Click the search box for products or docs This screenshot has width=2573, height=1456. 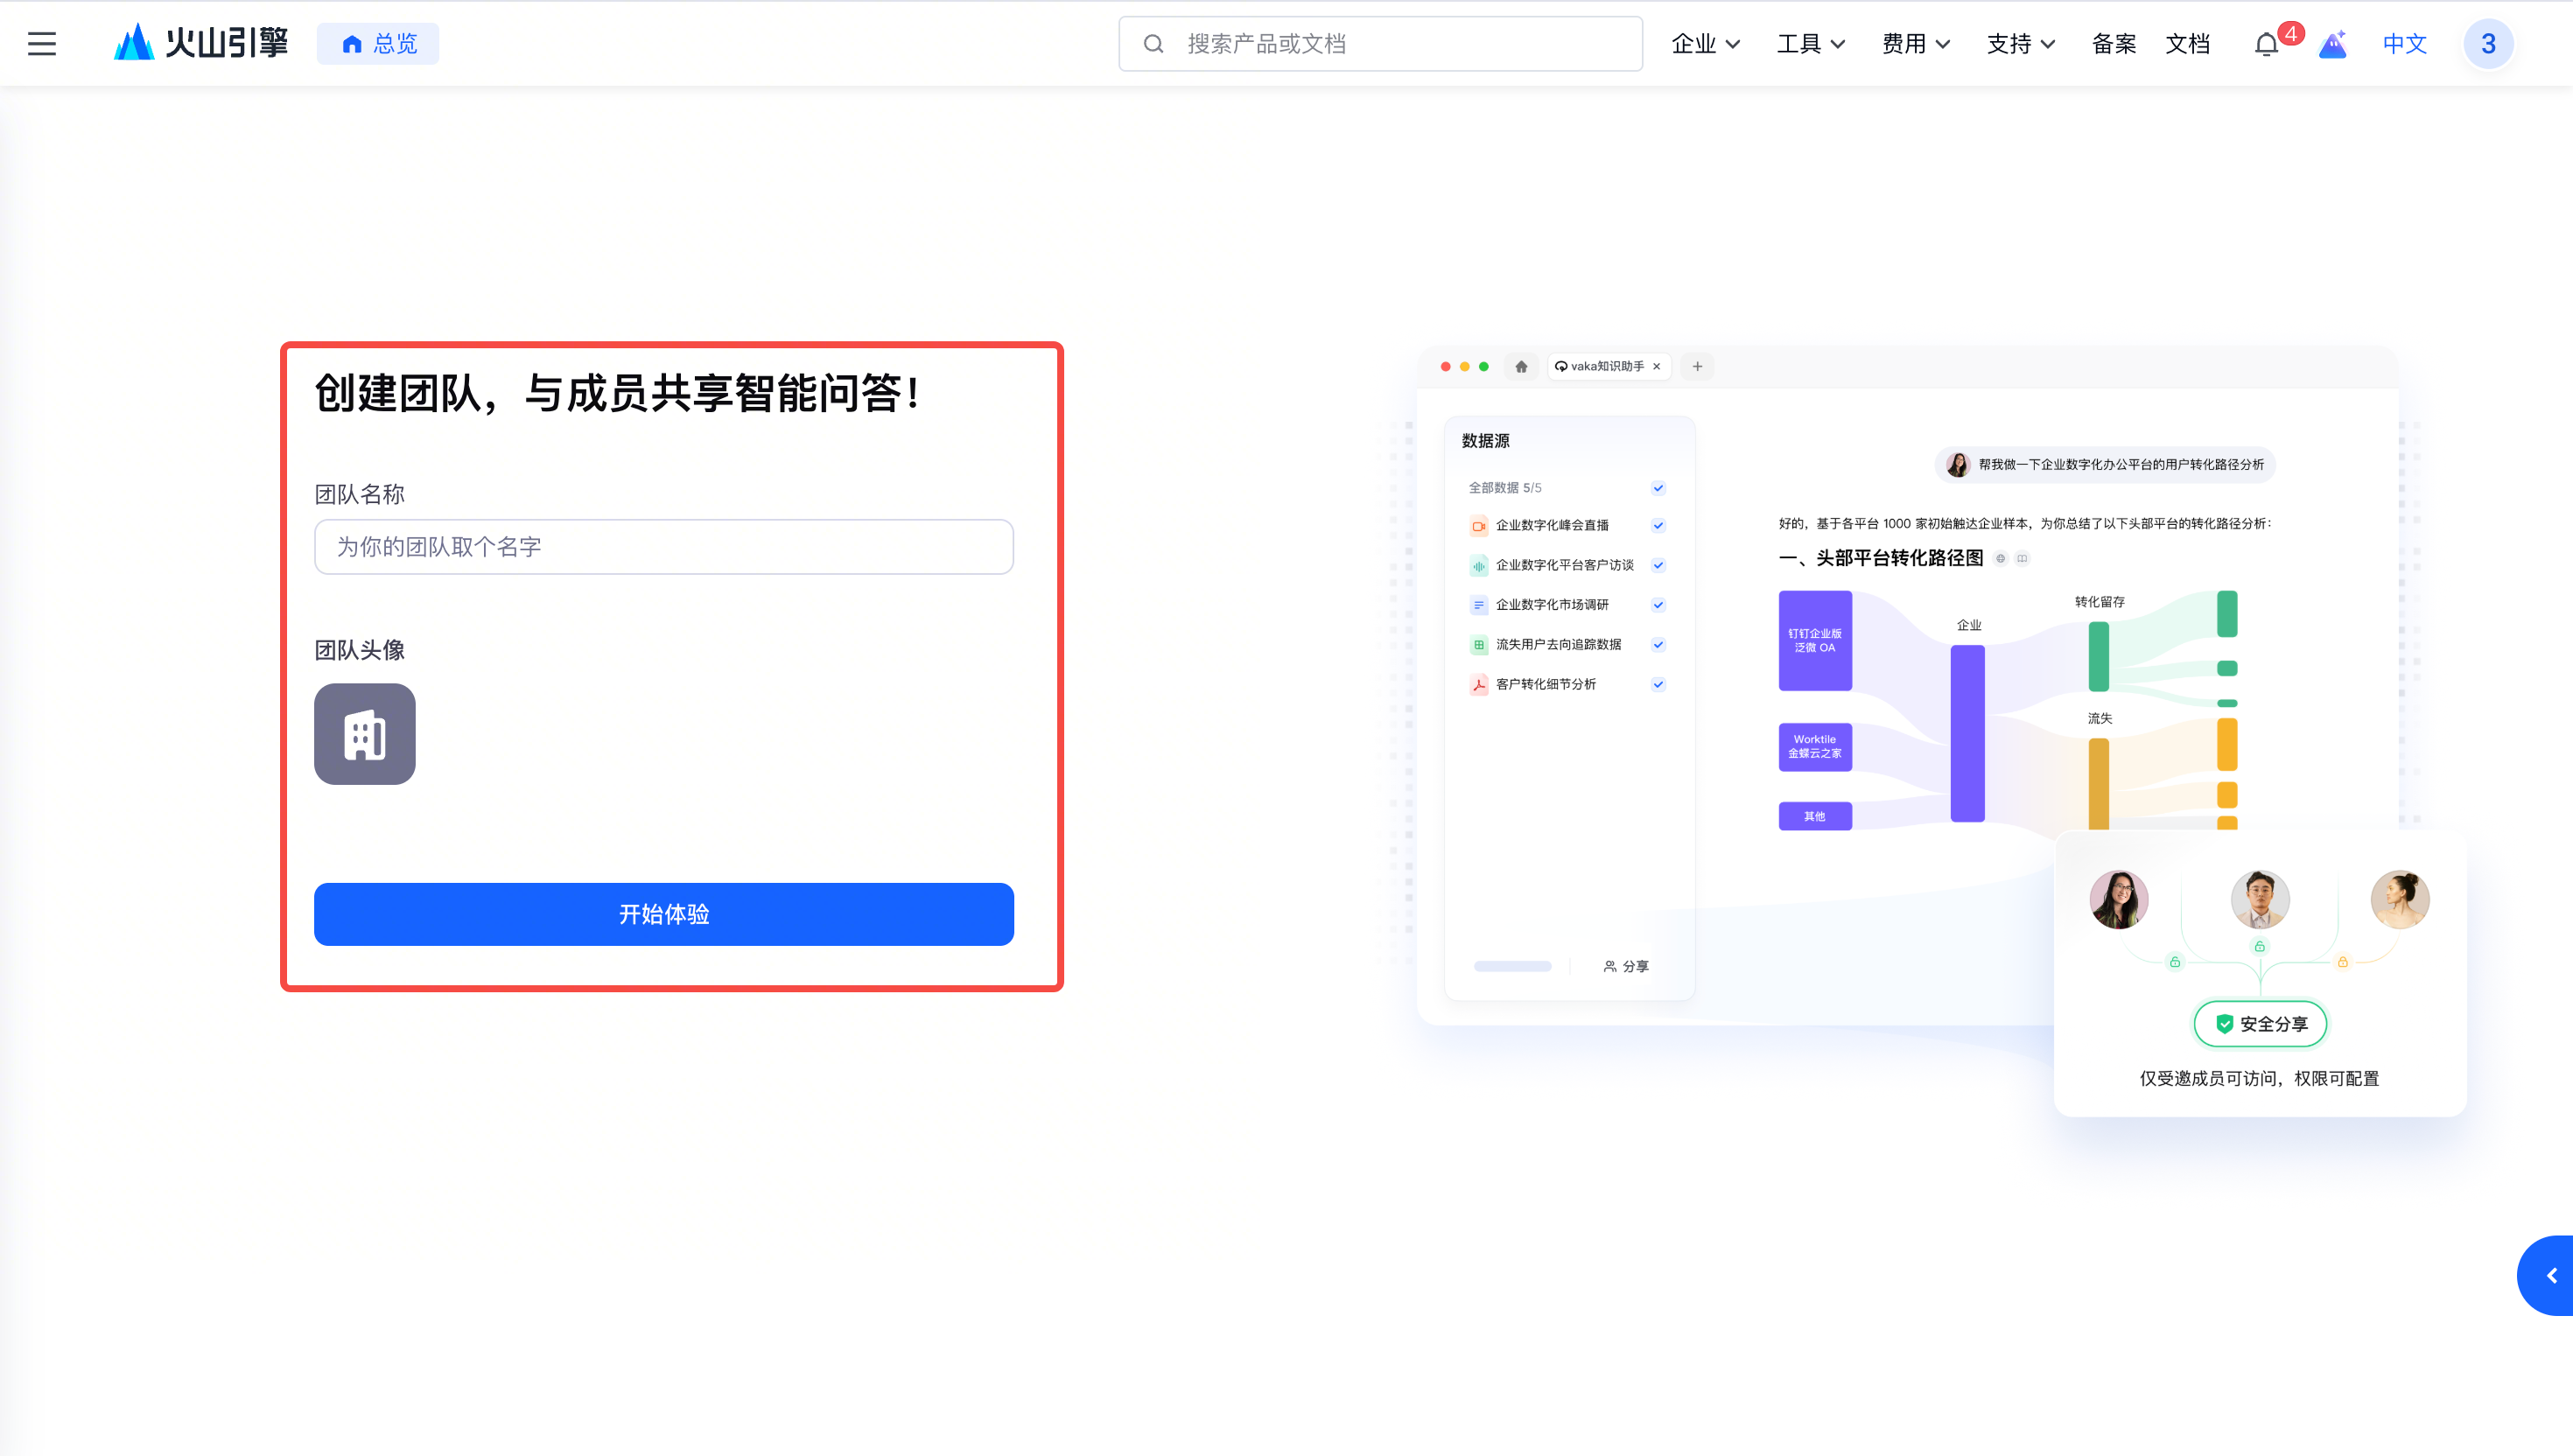pyautogui.click(x=1380, y=44)
